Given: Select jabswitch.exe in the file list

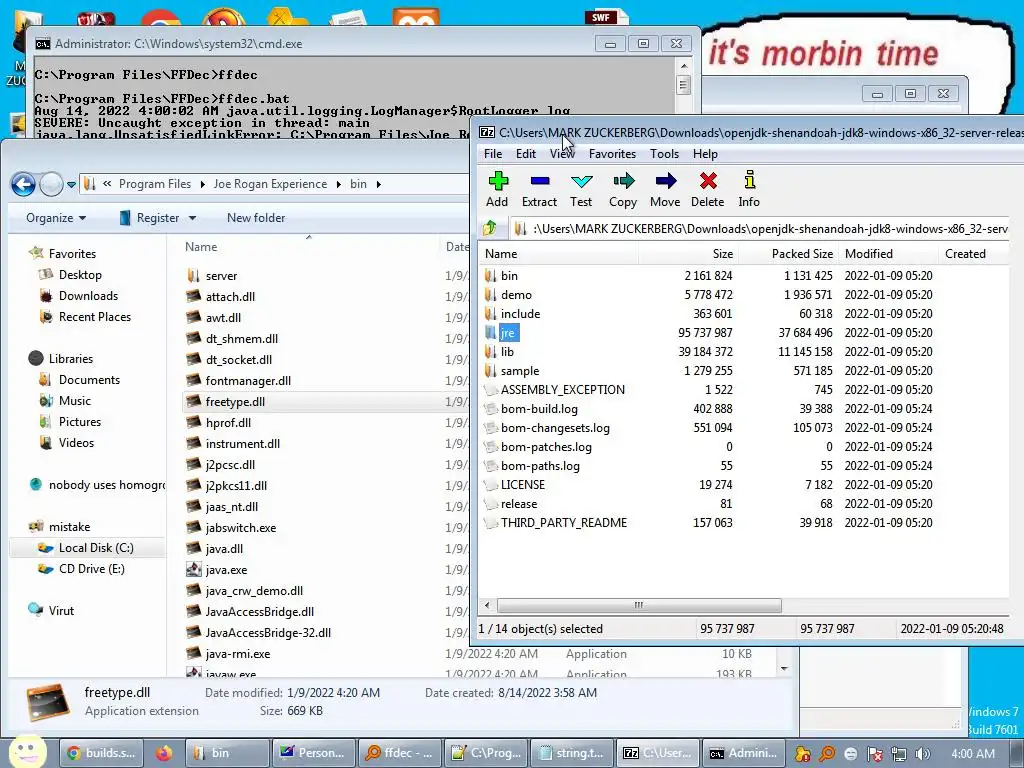Looking at the screenshot, I should point(240,528).
